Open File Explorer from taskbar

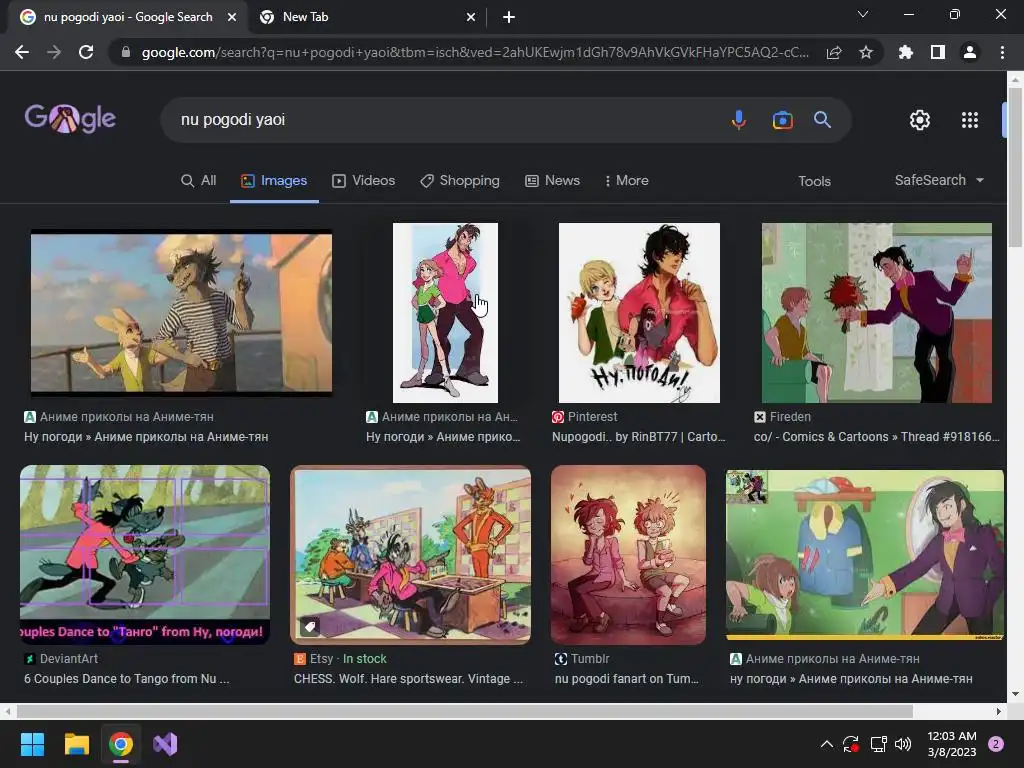point(76,744)
